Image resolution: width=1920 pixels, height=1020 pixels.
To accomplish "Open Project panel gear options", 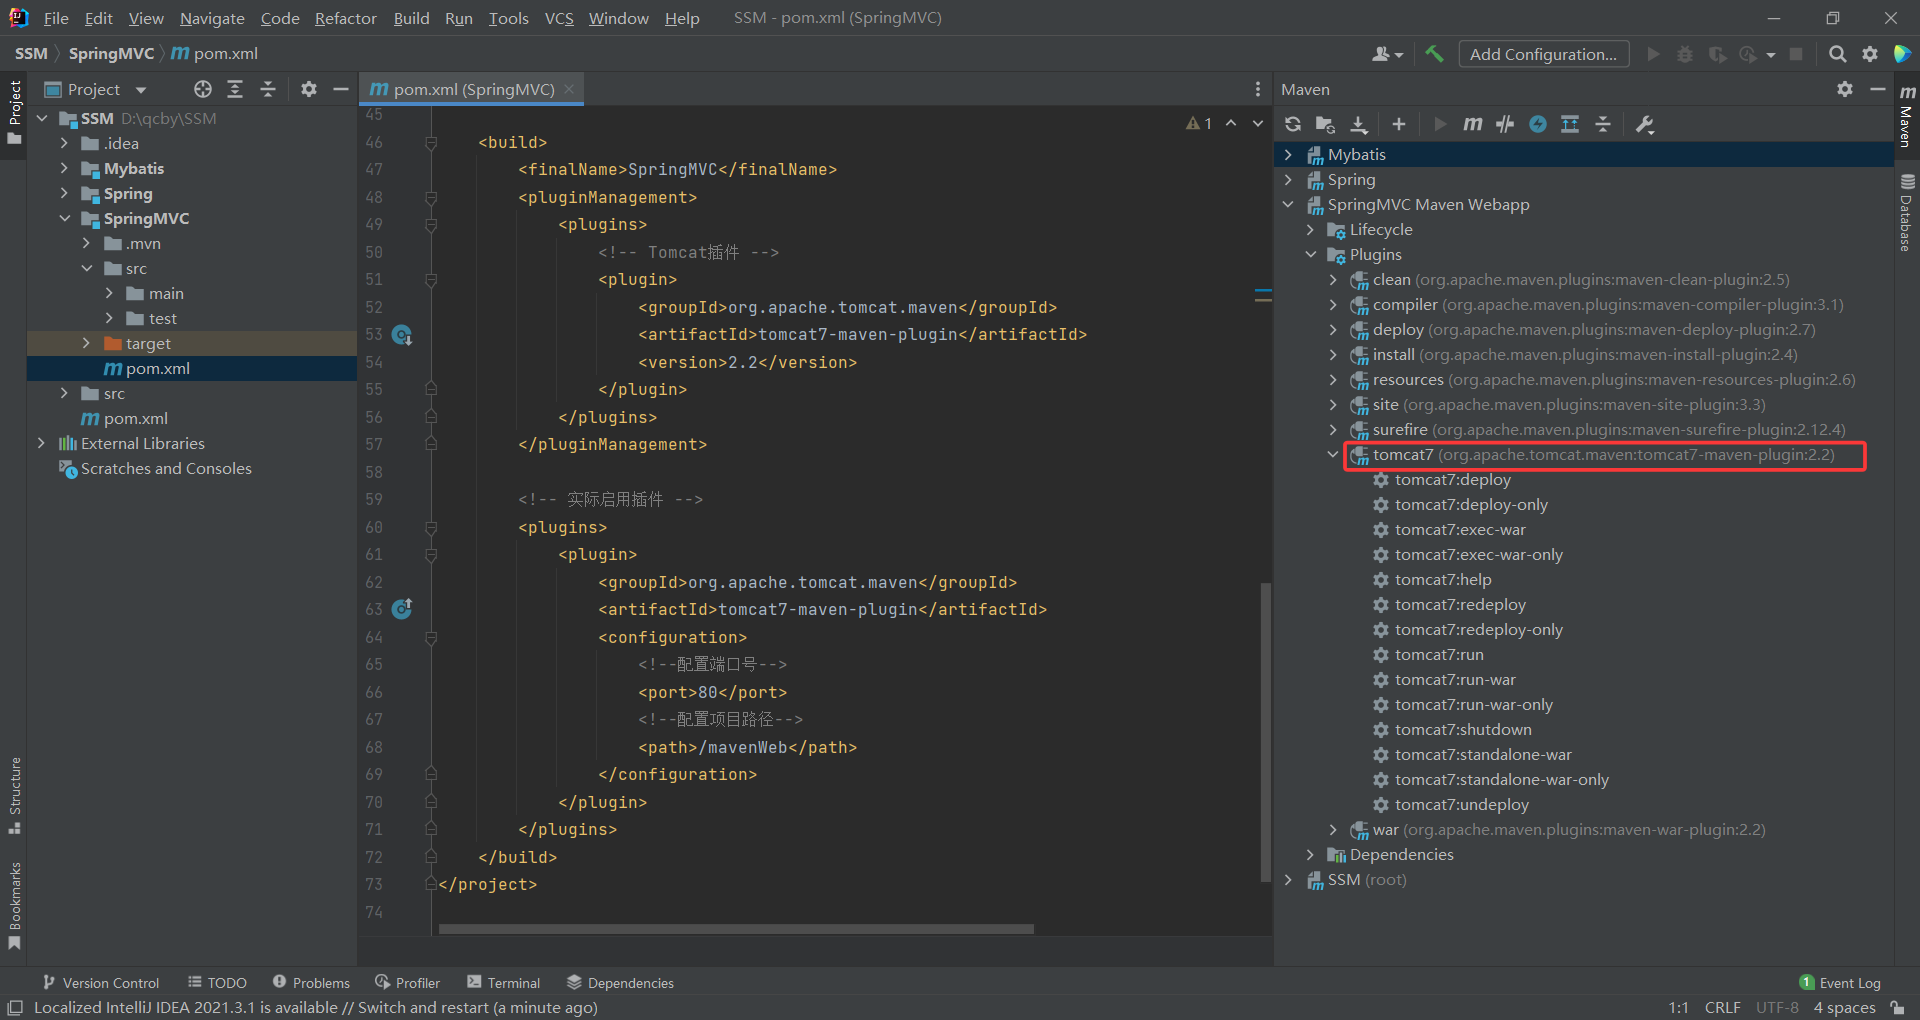I will [309, 89].
